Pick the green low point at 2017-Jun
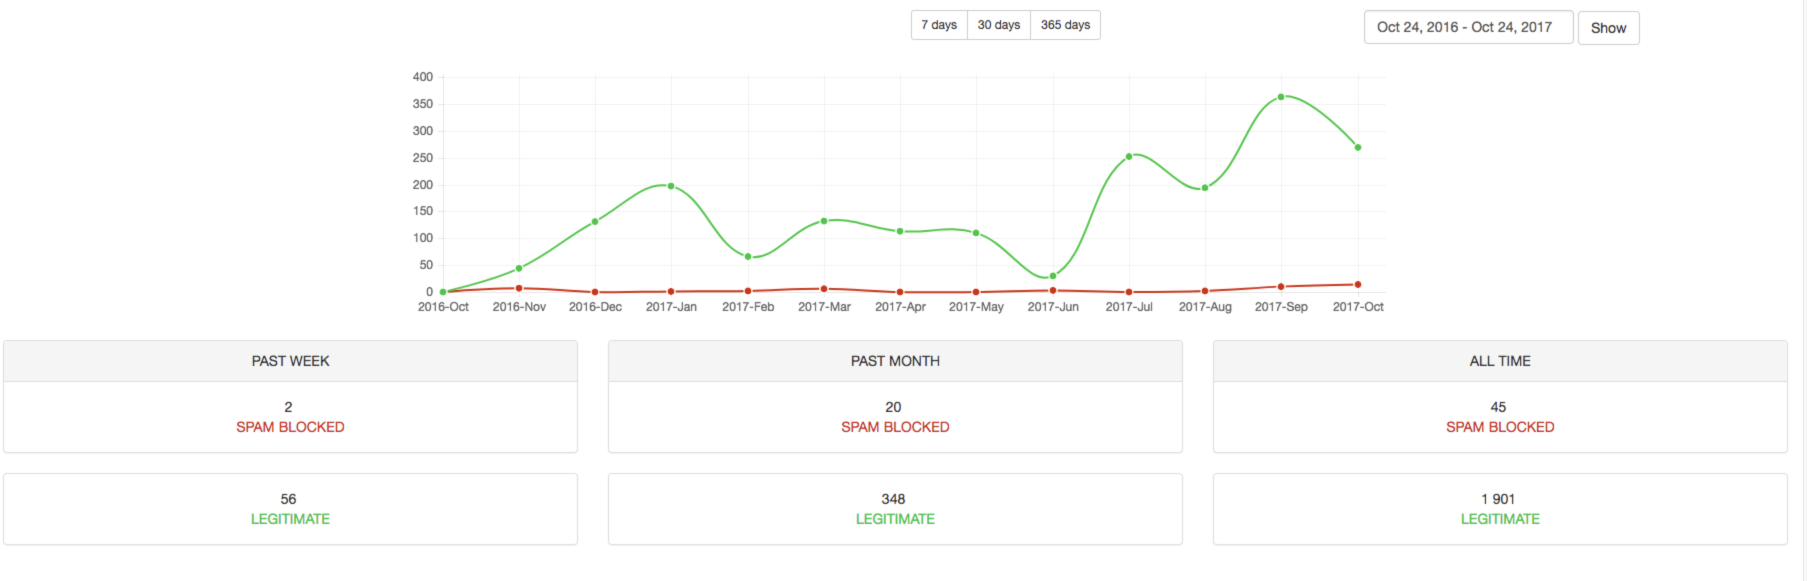Viewport: 1807px width, 581px height. point(1053,276)
